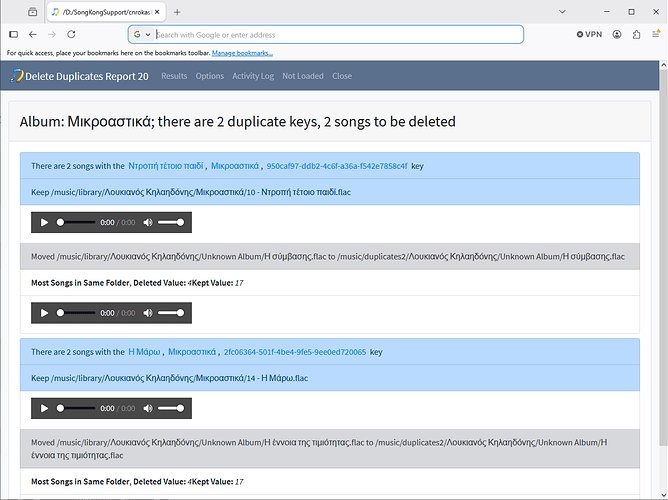This screenshot has height=500, width=668.
Task: Go forward to next page
Action: (52, 34)
